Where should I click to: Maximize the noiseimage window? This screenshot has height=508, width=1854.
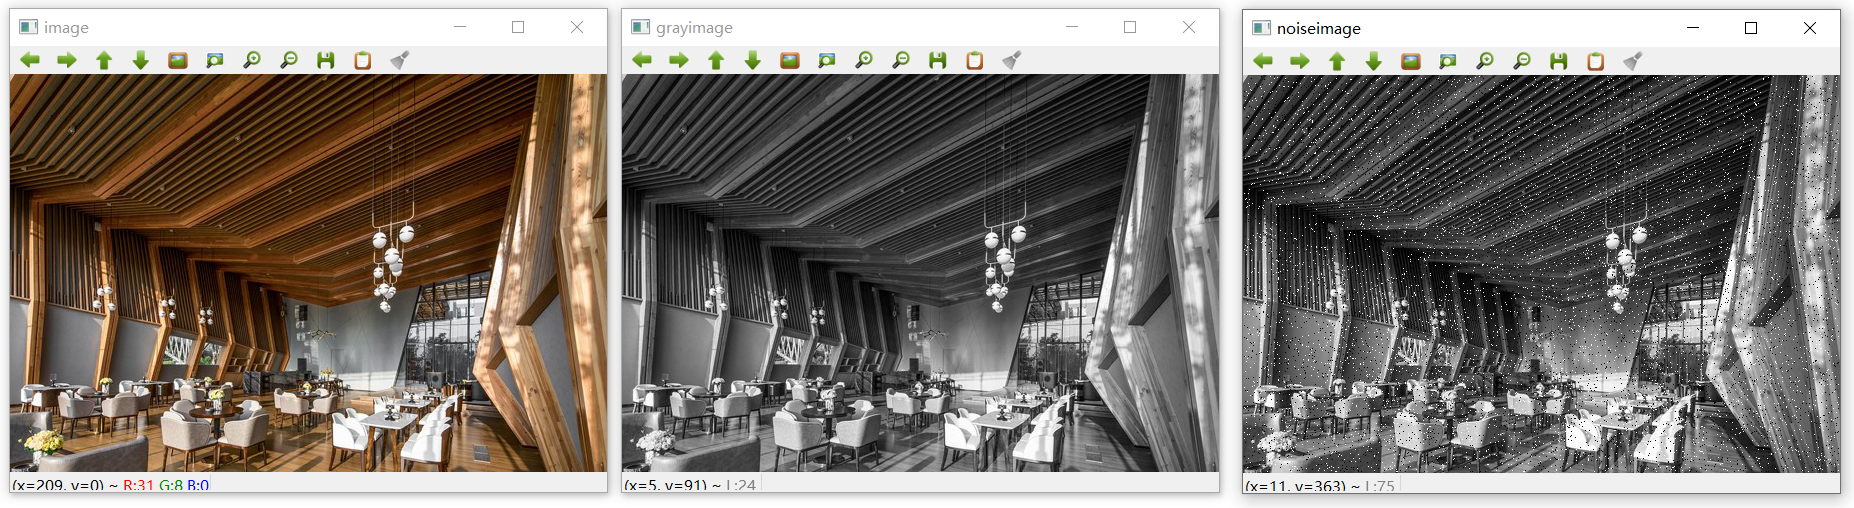pyautogui.click(x=1751, y=28)
